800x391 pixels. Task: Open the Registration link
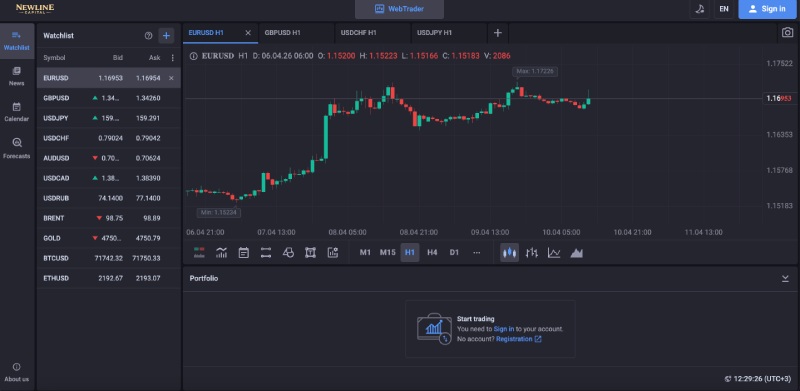point(518,339)
